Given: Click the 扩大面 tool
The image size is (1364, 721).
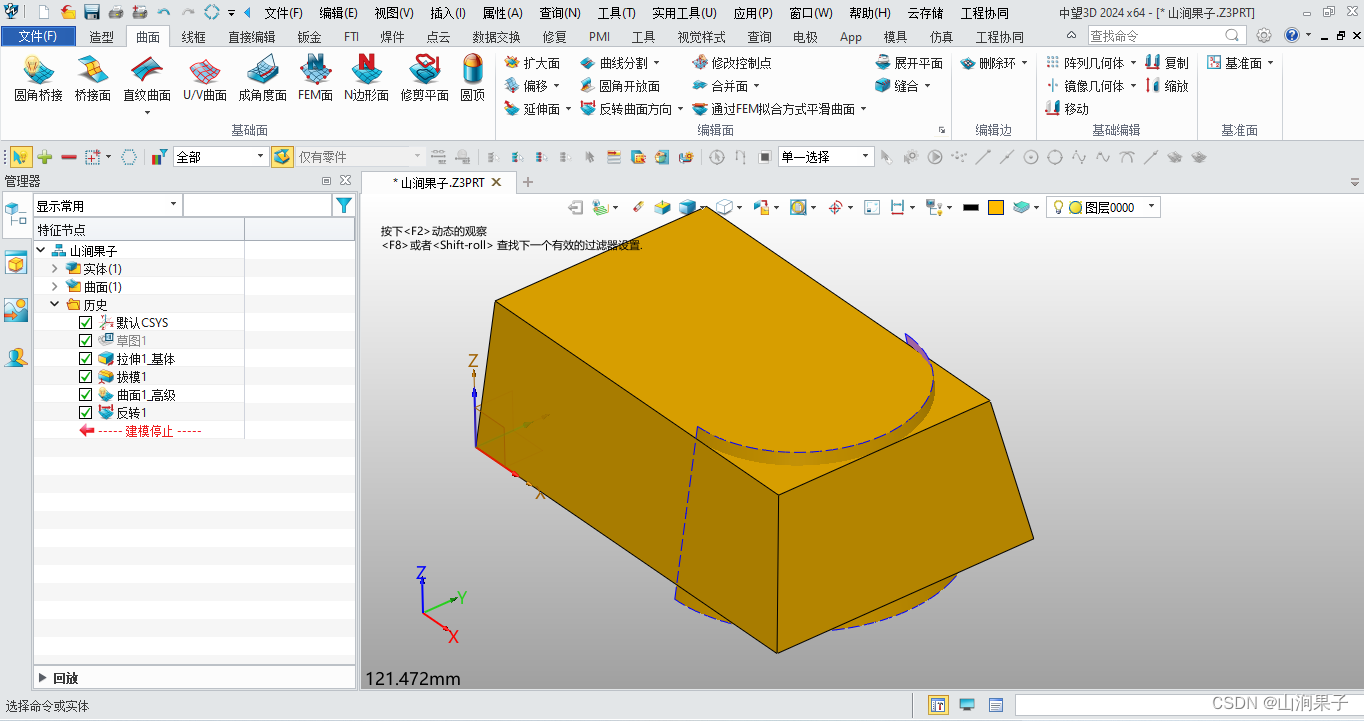Looking at the screenshot, I should click(x=532, y=63).
